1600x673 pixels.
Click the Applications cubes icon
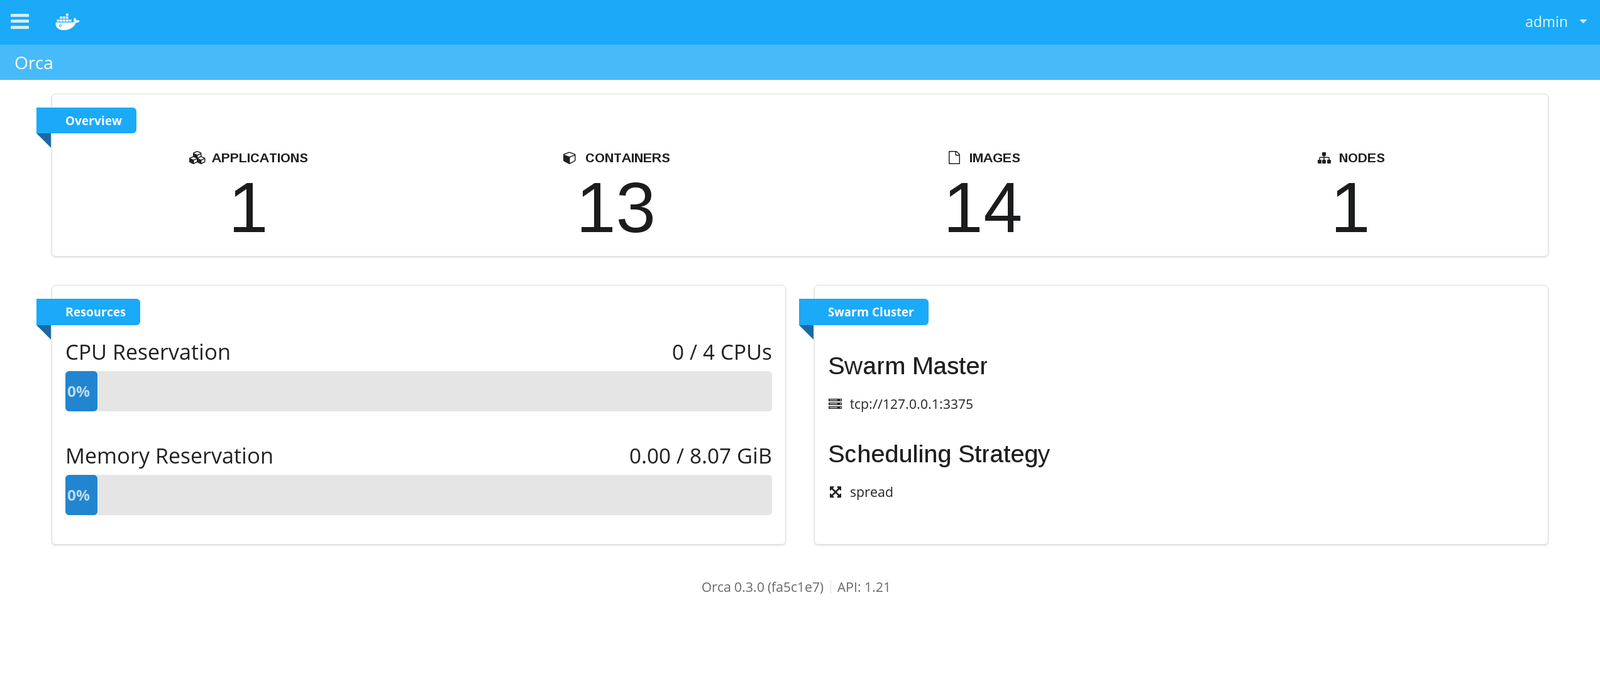coord(197,158)
